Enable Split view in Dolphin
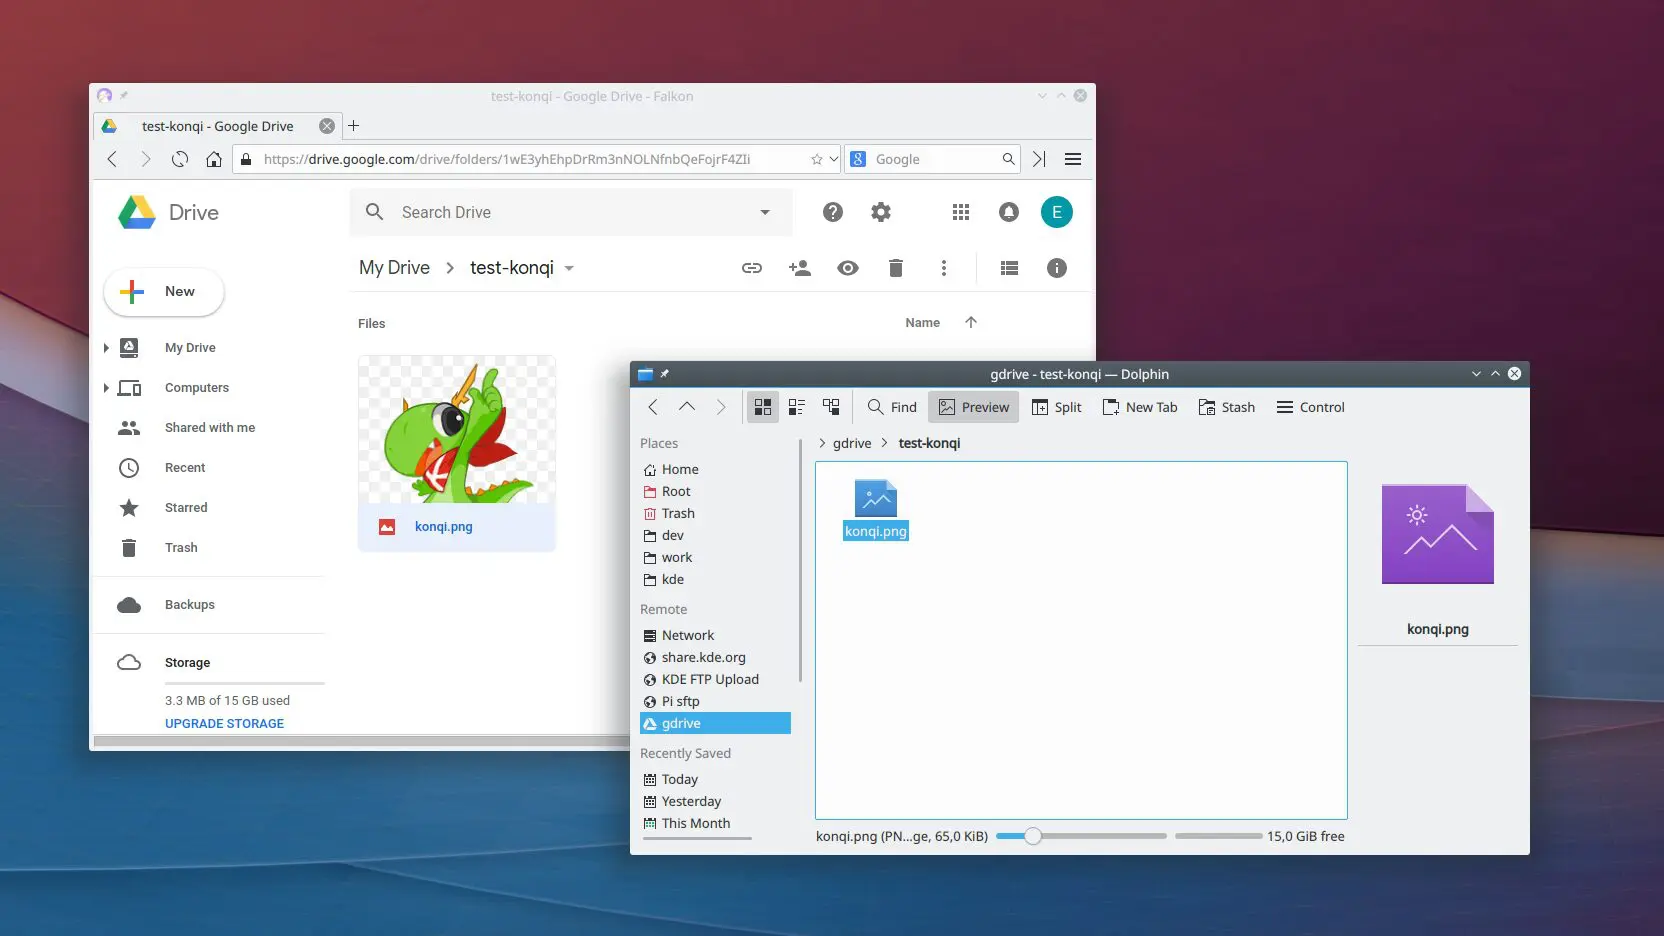This screenshot has height=936, width=1664. pyautogui.click(x=1057, y=407)
